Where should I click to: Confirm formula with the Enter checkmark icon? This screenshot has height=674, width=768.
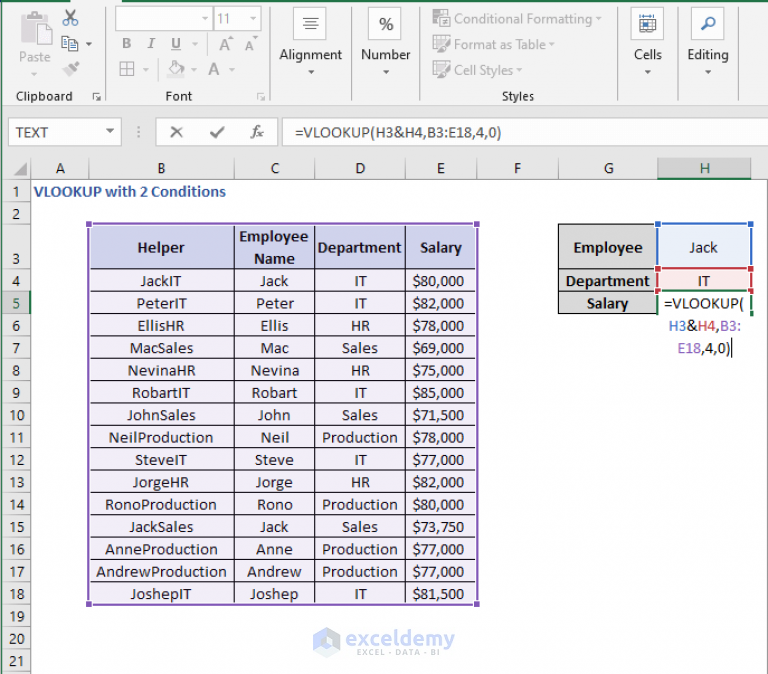(x=217, y=132)
